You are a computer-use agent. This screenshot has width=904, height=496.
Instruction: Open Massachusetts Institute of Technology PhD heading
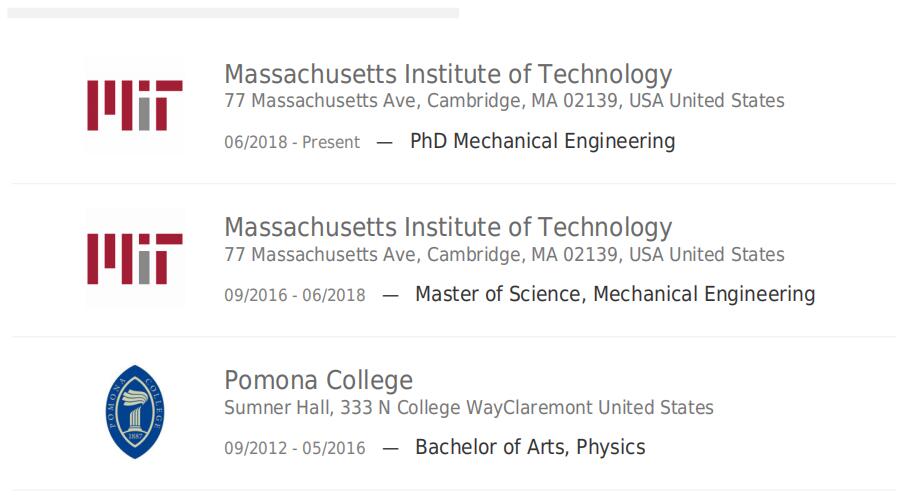pos(448,74)
